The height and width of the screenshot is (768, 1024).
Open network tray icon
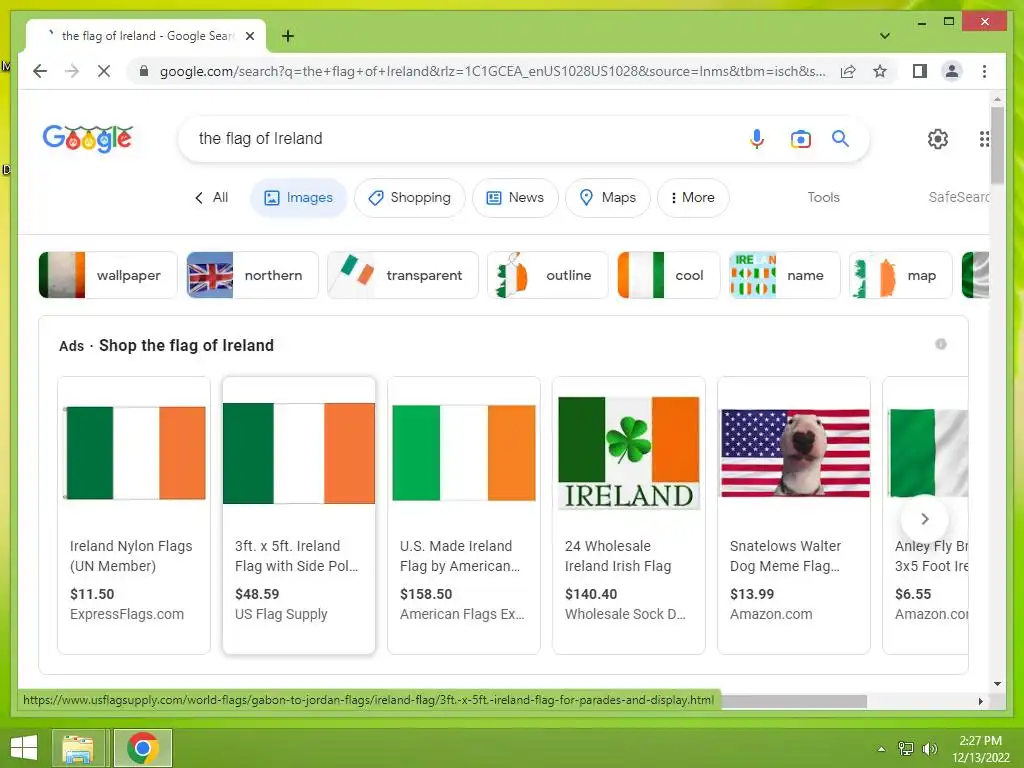[906, 749]
